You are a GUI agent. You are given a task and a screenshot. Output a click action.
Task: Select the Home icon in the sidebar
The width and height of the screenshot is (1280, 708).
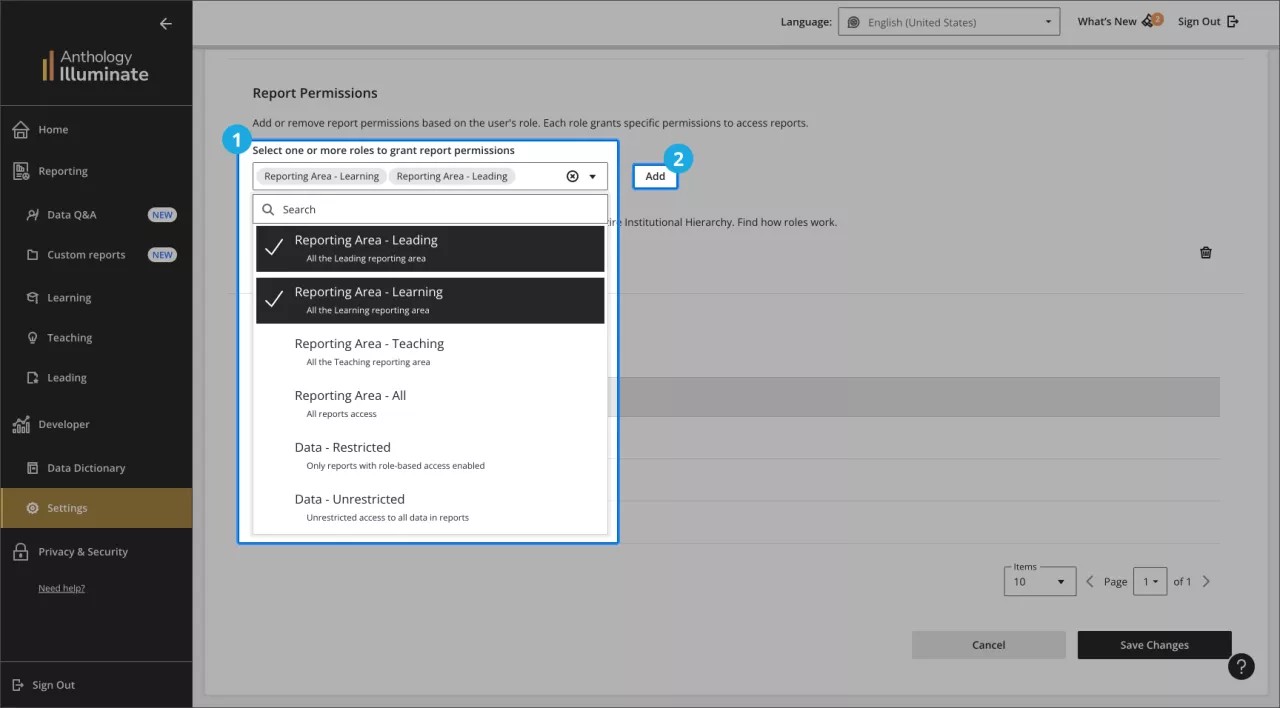click(19, 129)
